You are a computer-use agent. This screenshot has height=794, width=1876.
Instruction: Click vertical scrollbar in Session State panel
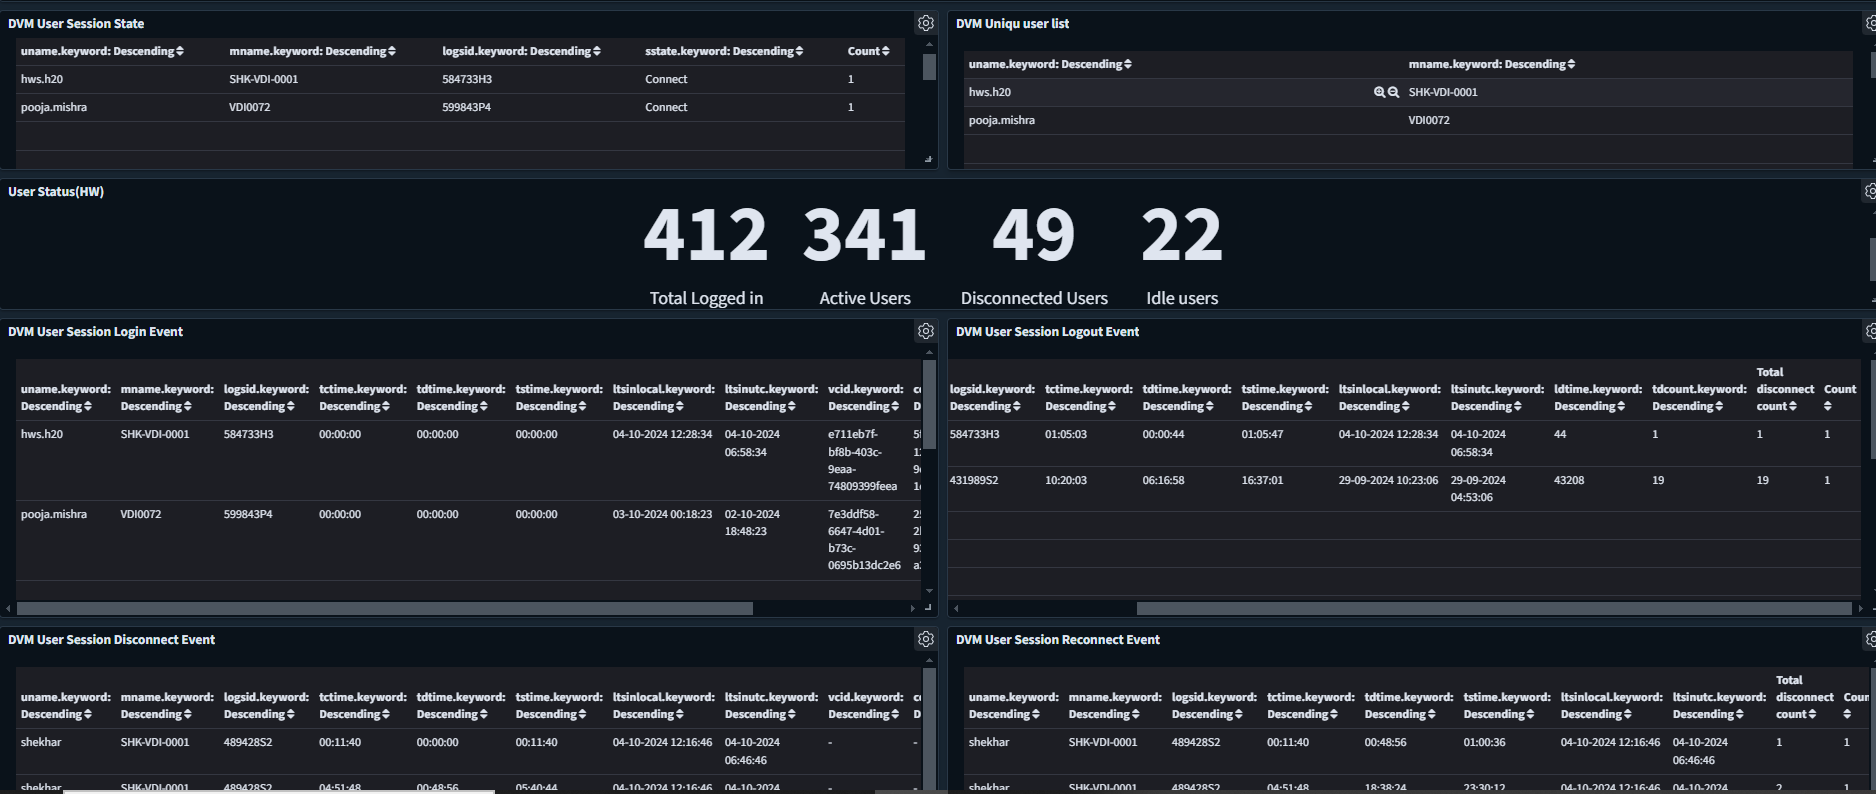tap(929, 67)
